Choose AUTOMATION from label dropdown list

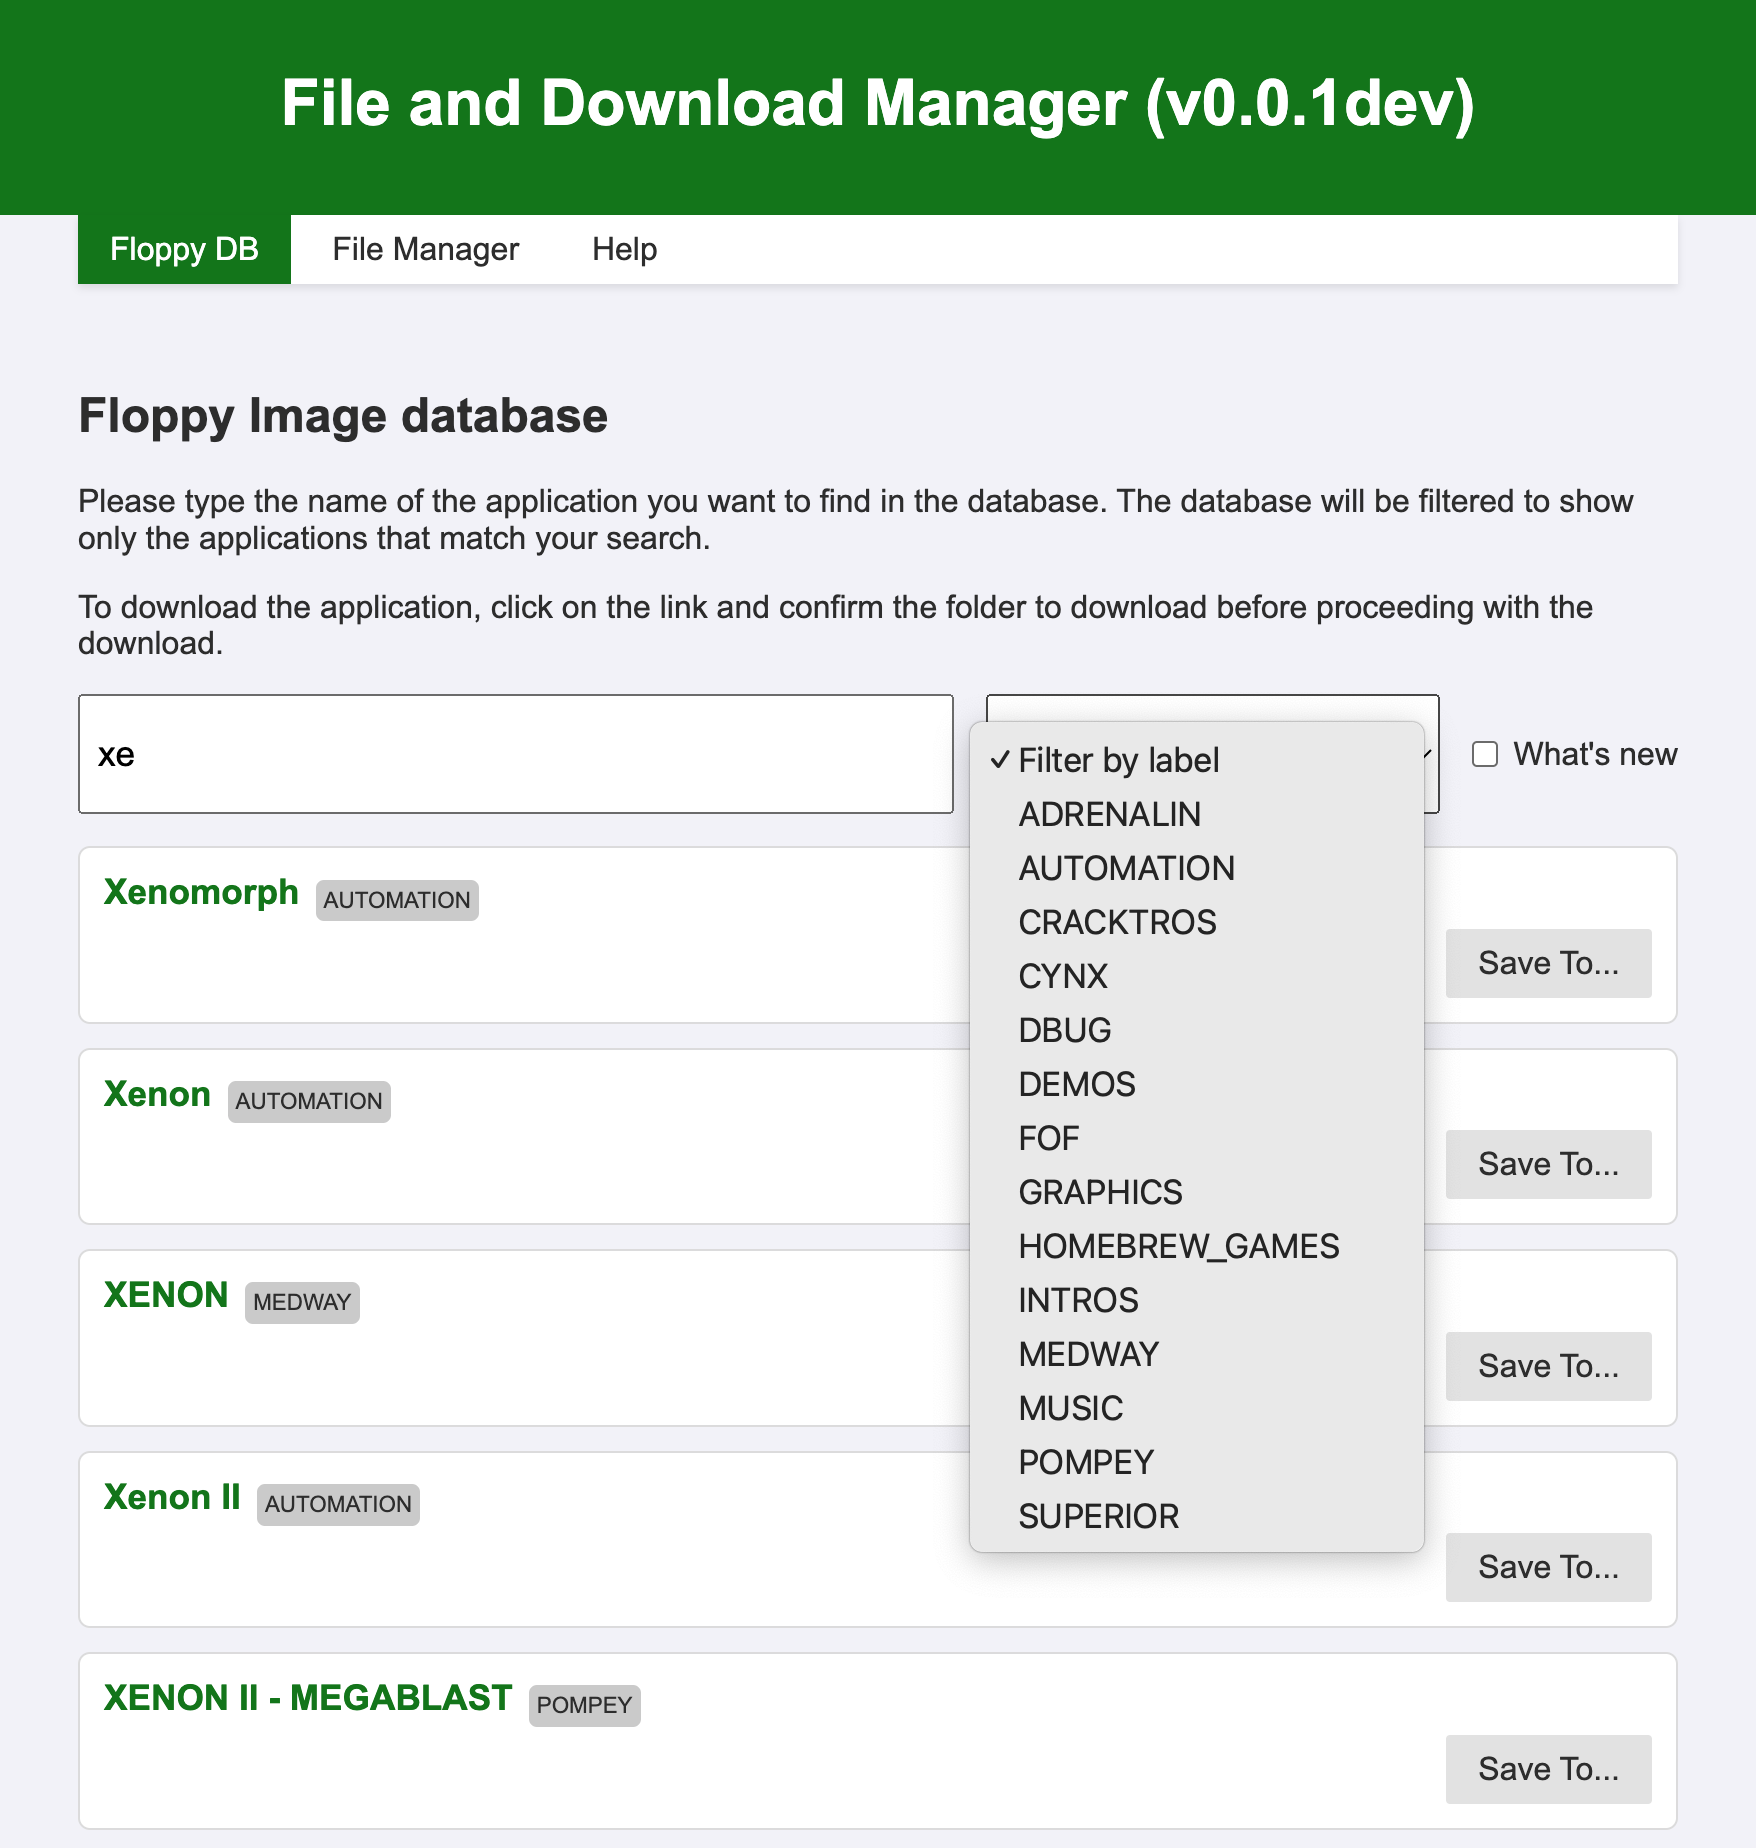[x=1197, y=868]
